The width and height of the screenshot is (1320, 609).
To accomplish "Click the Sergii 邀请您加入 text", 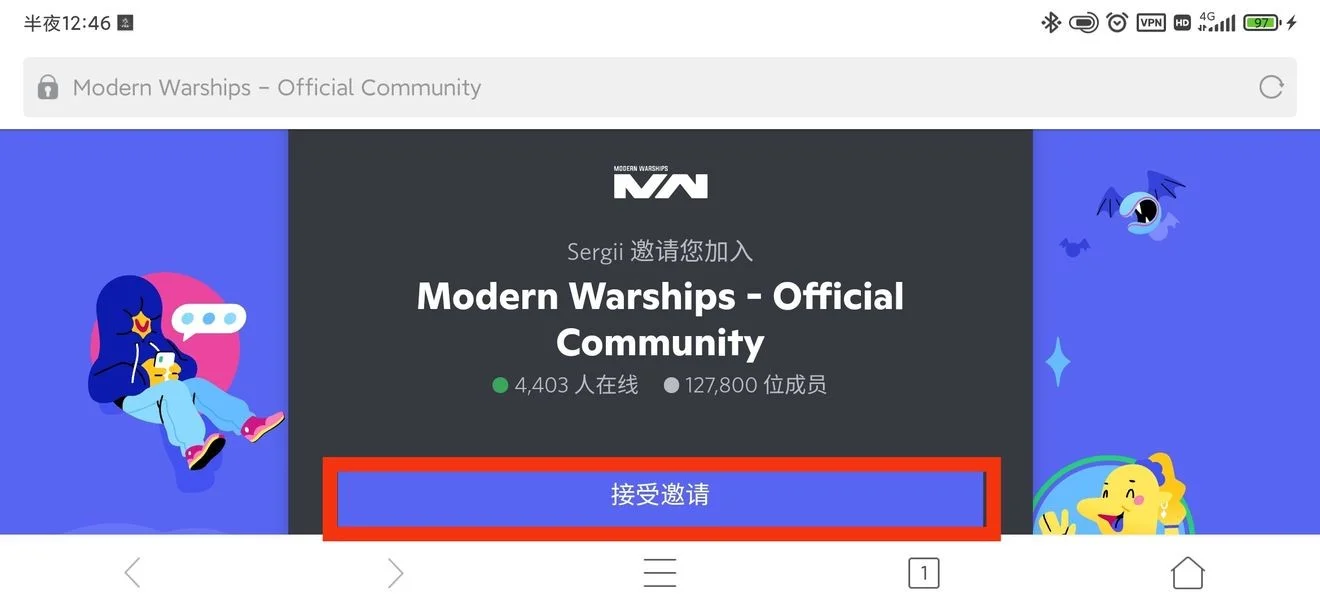I will click(x=660, y=251).
